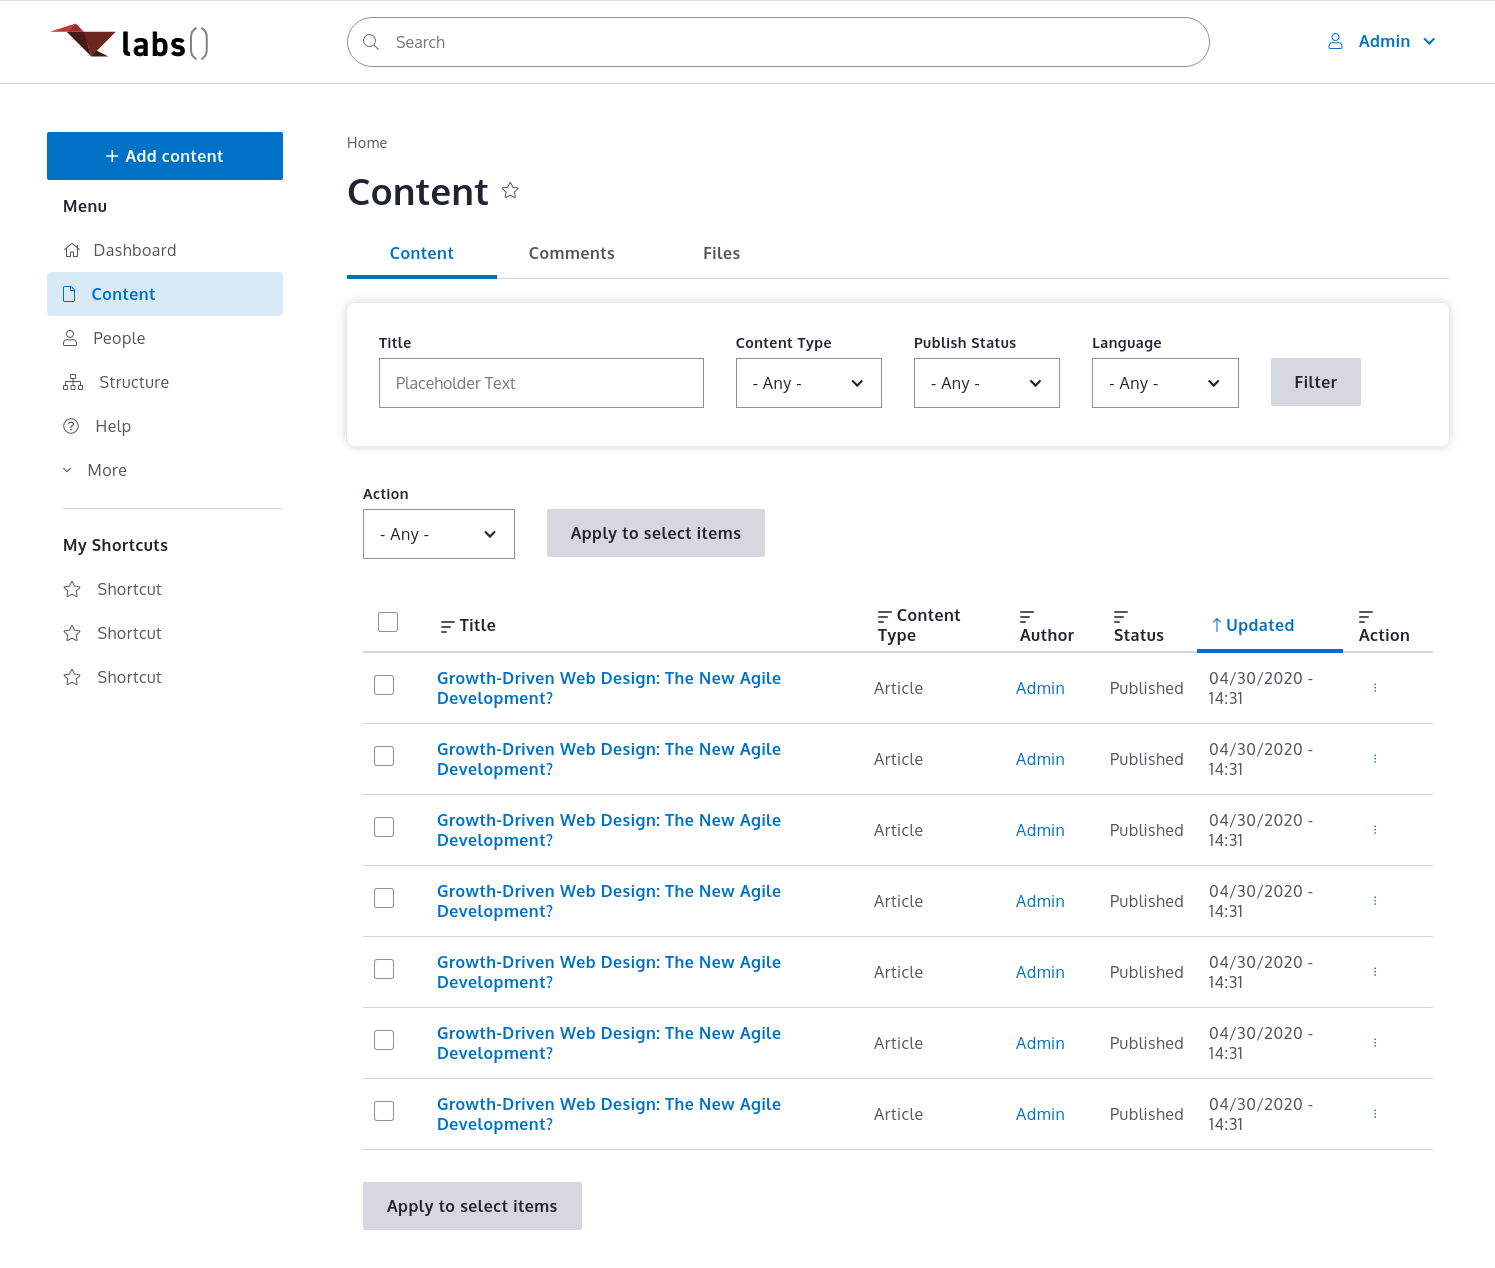This screenshot has height=1268, width=1495.
Task: Click the Filter button
Action: pos(1316,382)
